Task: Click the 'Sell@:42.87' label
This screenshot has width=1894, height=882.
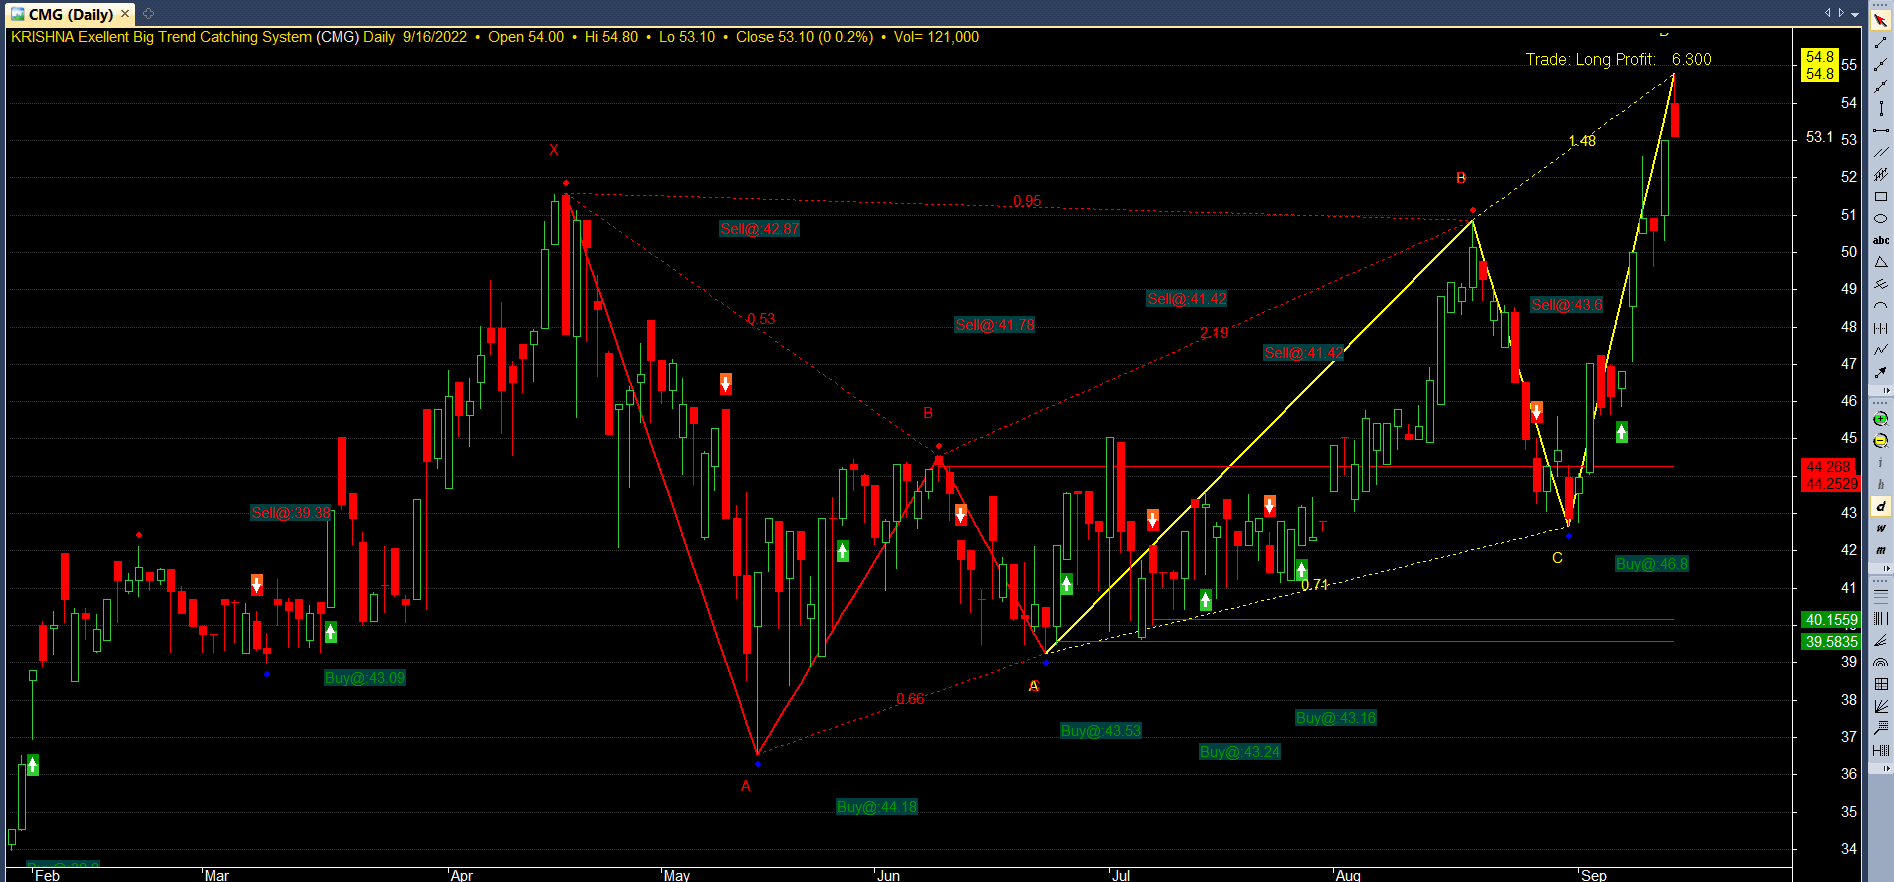Action: tap(760, 229)
